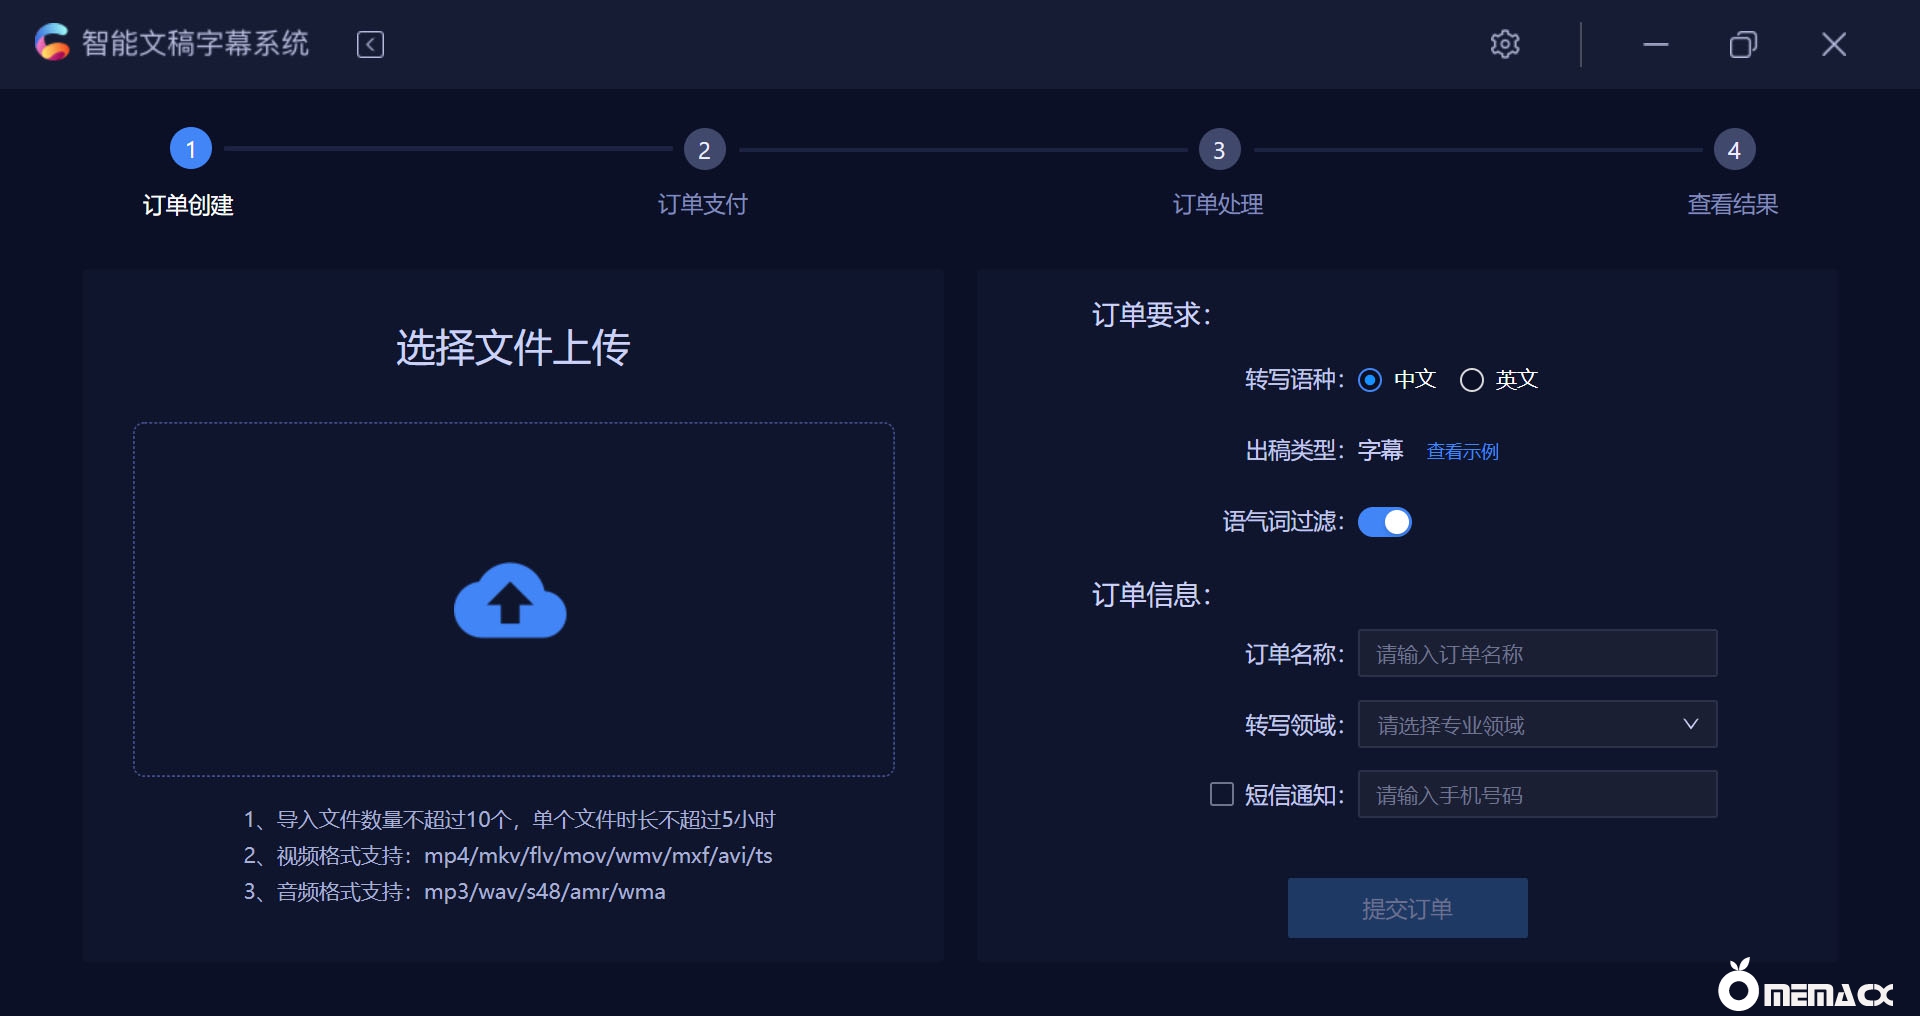The height and width of the screenshot is (1016, 1920).
Task: Expand the professional field selection chevron
Action: [x=1690, y=724]
